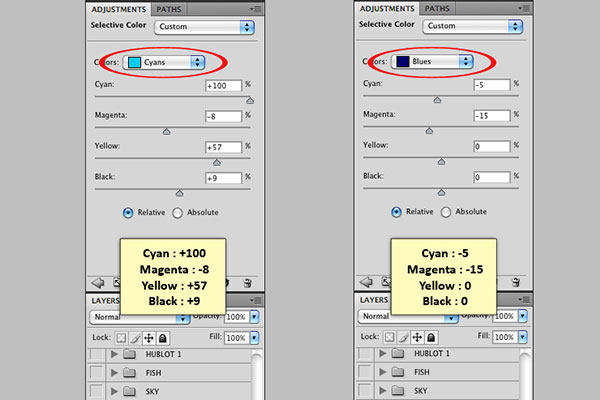Toggle FISH visibility box in Cyans panel layers

click(97, 372)
